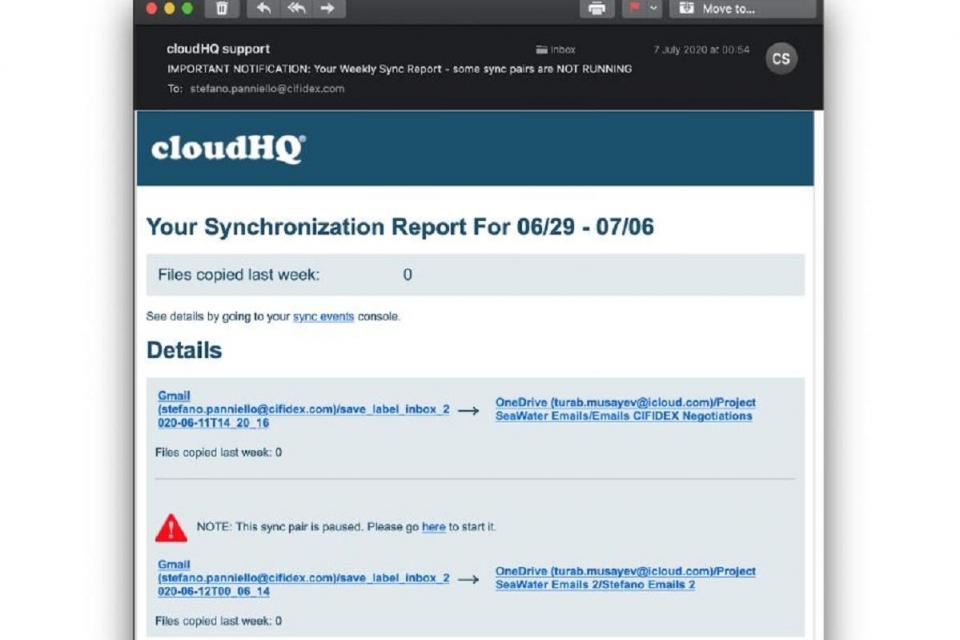Open Gmail save_label_inbox 2020-06-12T00_06_14 link
The width and height of the screenshot is (960, 640).
[303, 578]
